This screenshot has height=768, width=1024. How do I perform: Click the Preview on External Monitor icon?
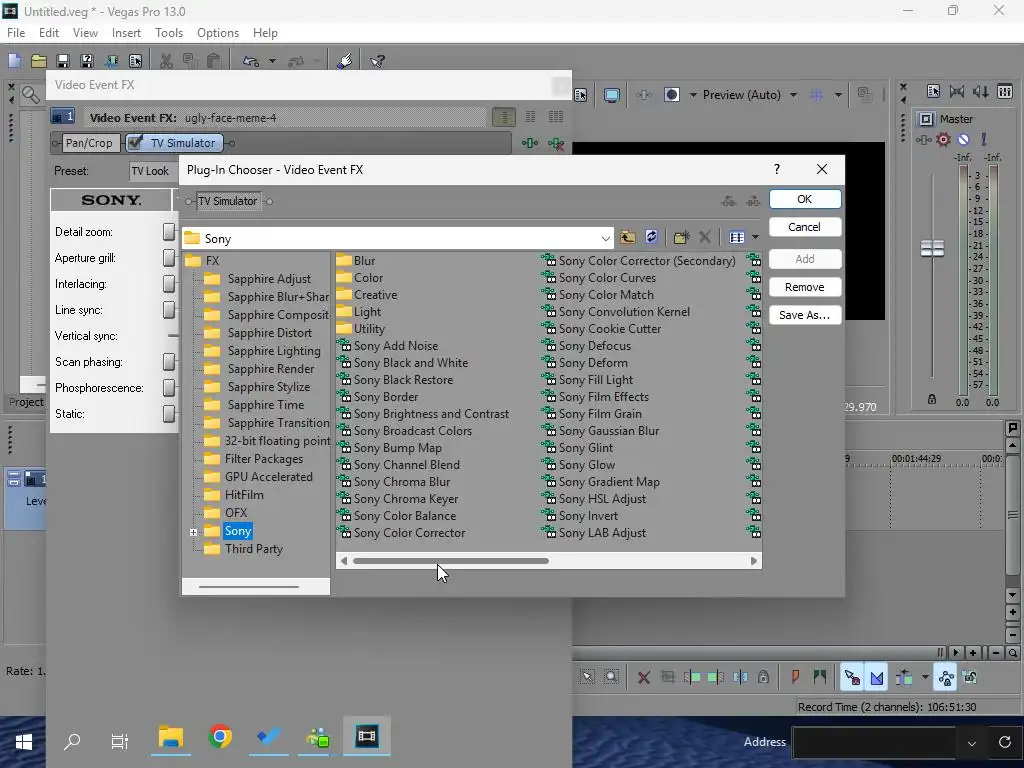611,95
